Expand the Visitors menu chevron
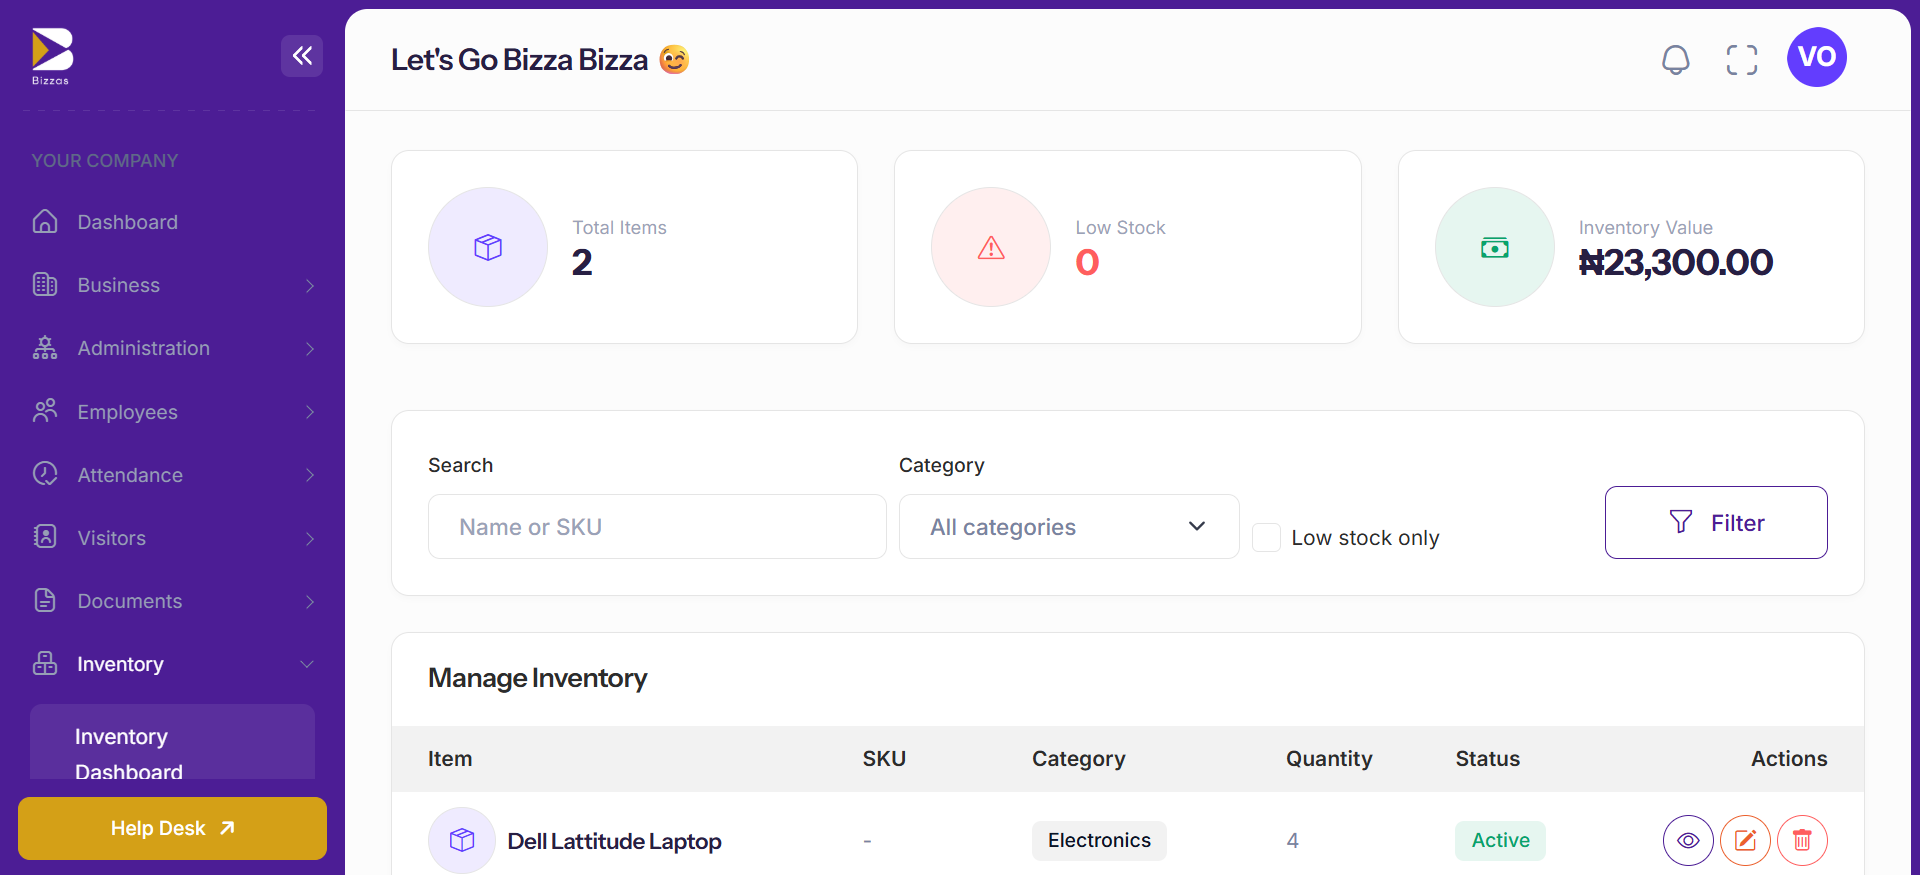 point(310,539)
